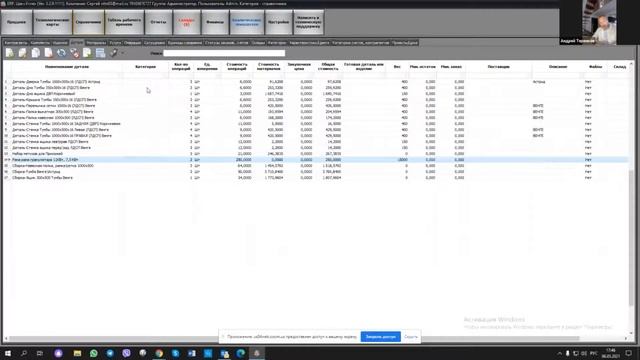This screenshot has width=640, height=360.
Task: Open the blue-text Аналитические section button
Action: click(247, 22)
